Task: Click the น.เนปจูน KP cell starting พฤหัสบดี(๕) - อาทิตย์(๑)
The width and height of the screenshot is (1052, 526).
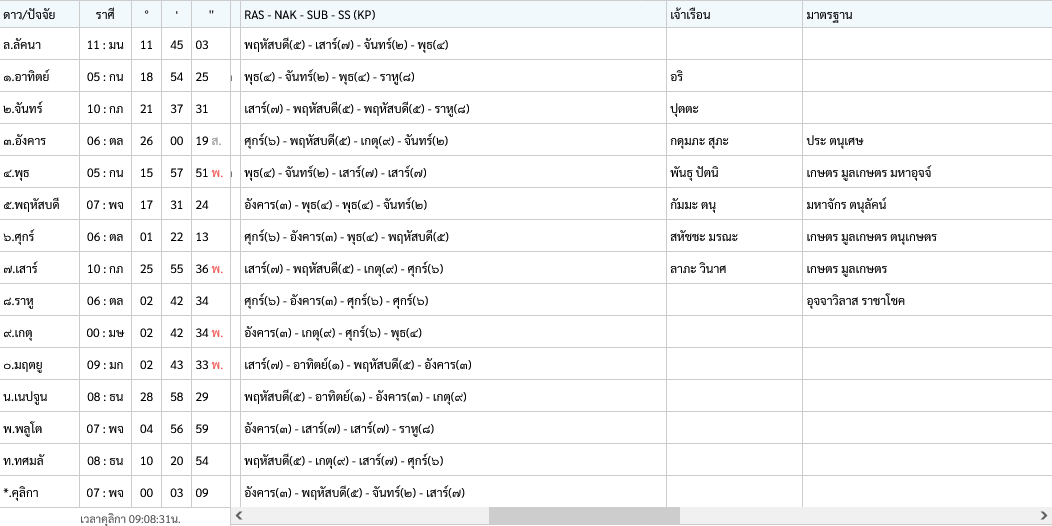Action: point(454,397)
